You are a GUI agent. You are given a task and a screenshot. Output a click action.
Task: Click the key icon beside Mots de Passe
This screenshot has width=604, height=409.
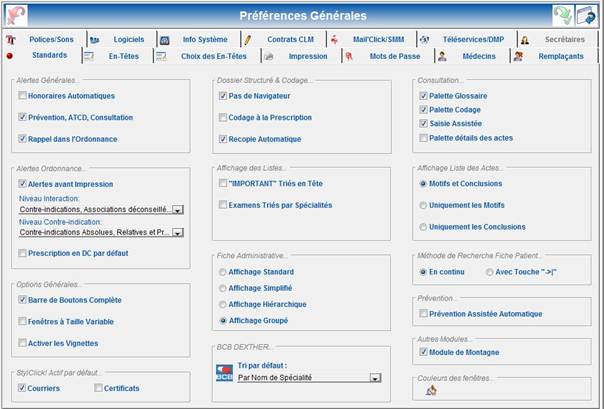[349, 57]
